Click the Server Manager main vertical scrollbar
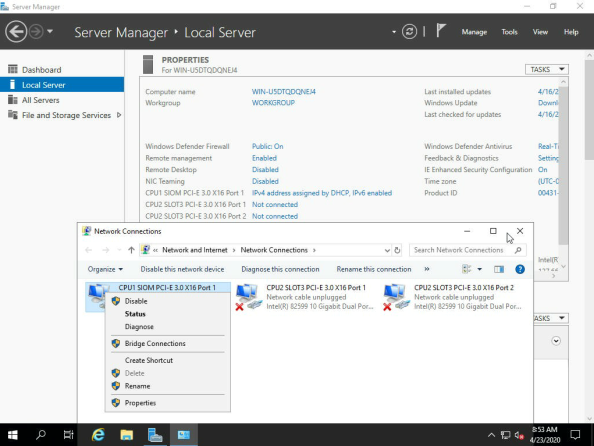The width and height of the screenshot is (594, 446). click(589, 109)
